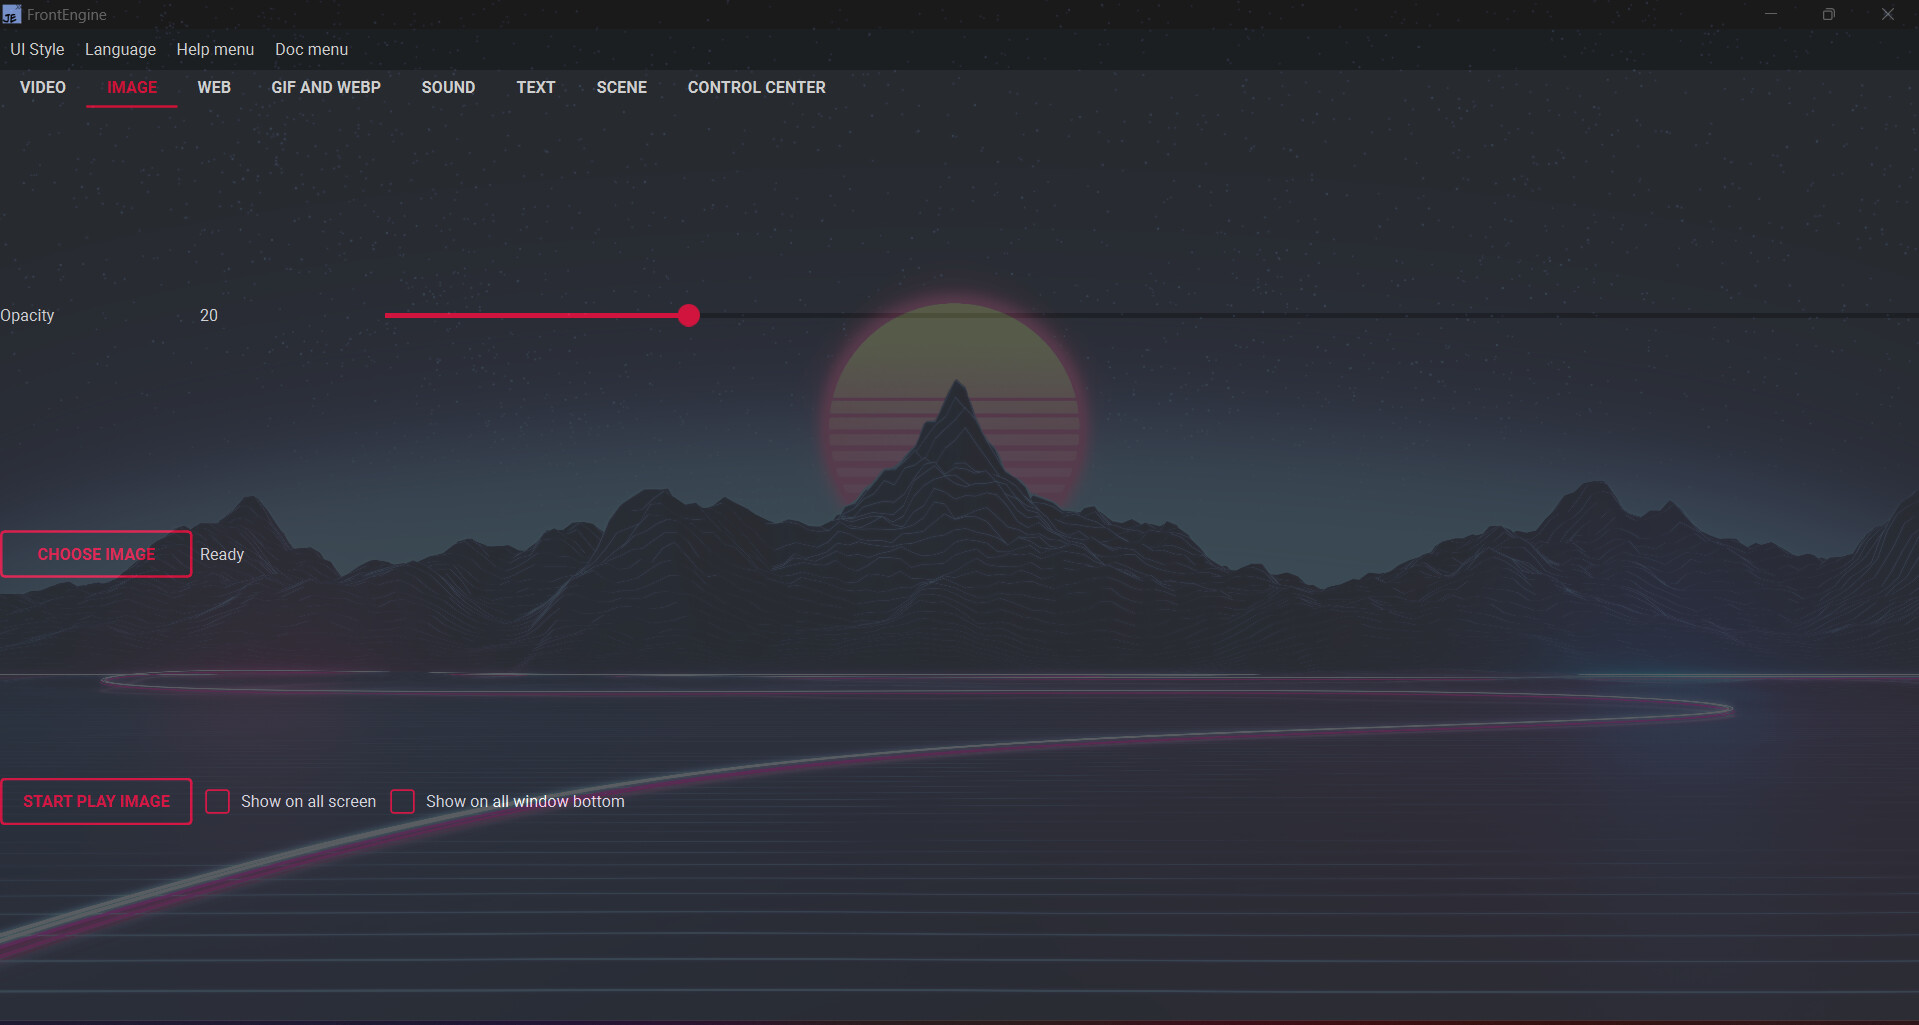Switch to the VIDEO tab
Viewport: 1919px width, 1025px height.
(x=42, y=87)
